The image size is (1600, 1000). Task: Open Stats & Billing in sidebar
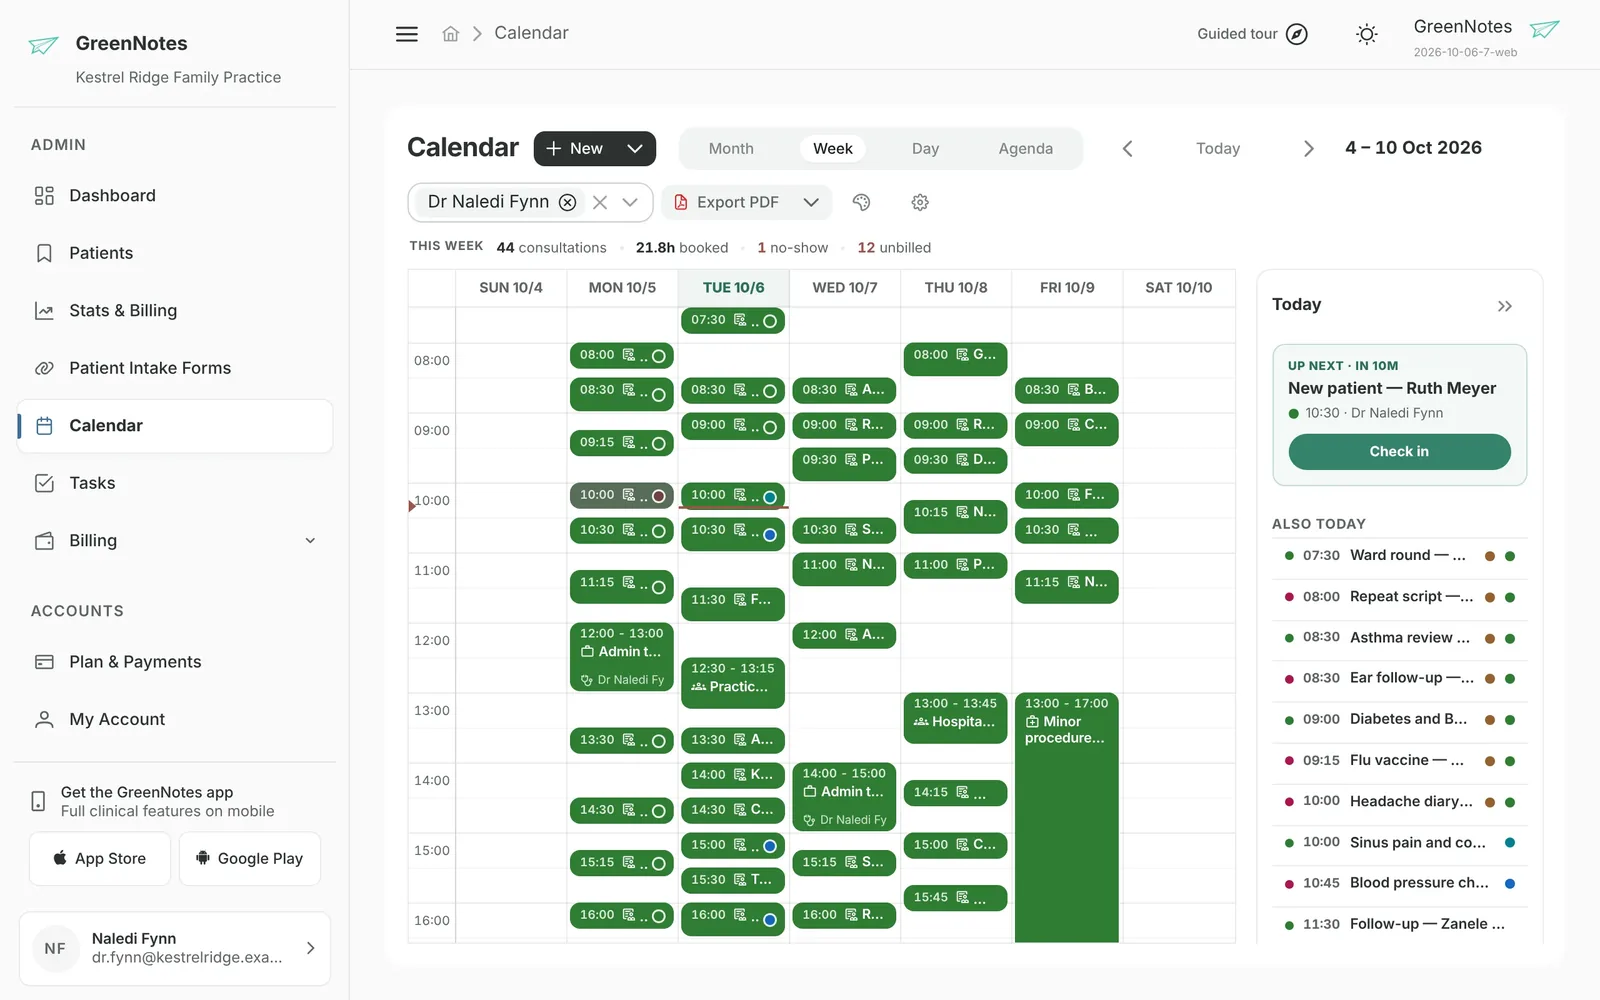coord(175,311)
